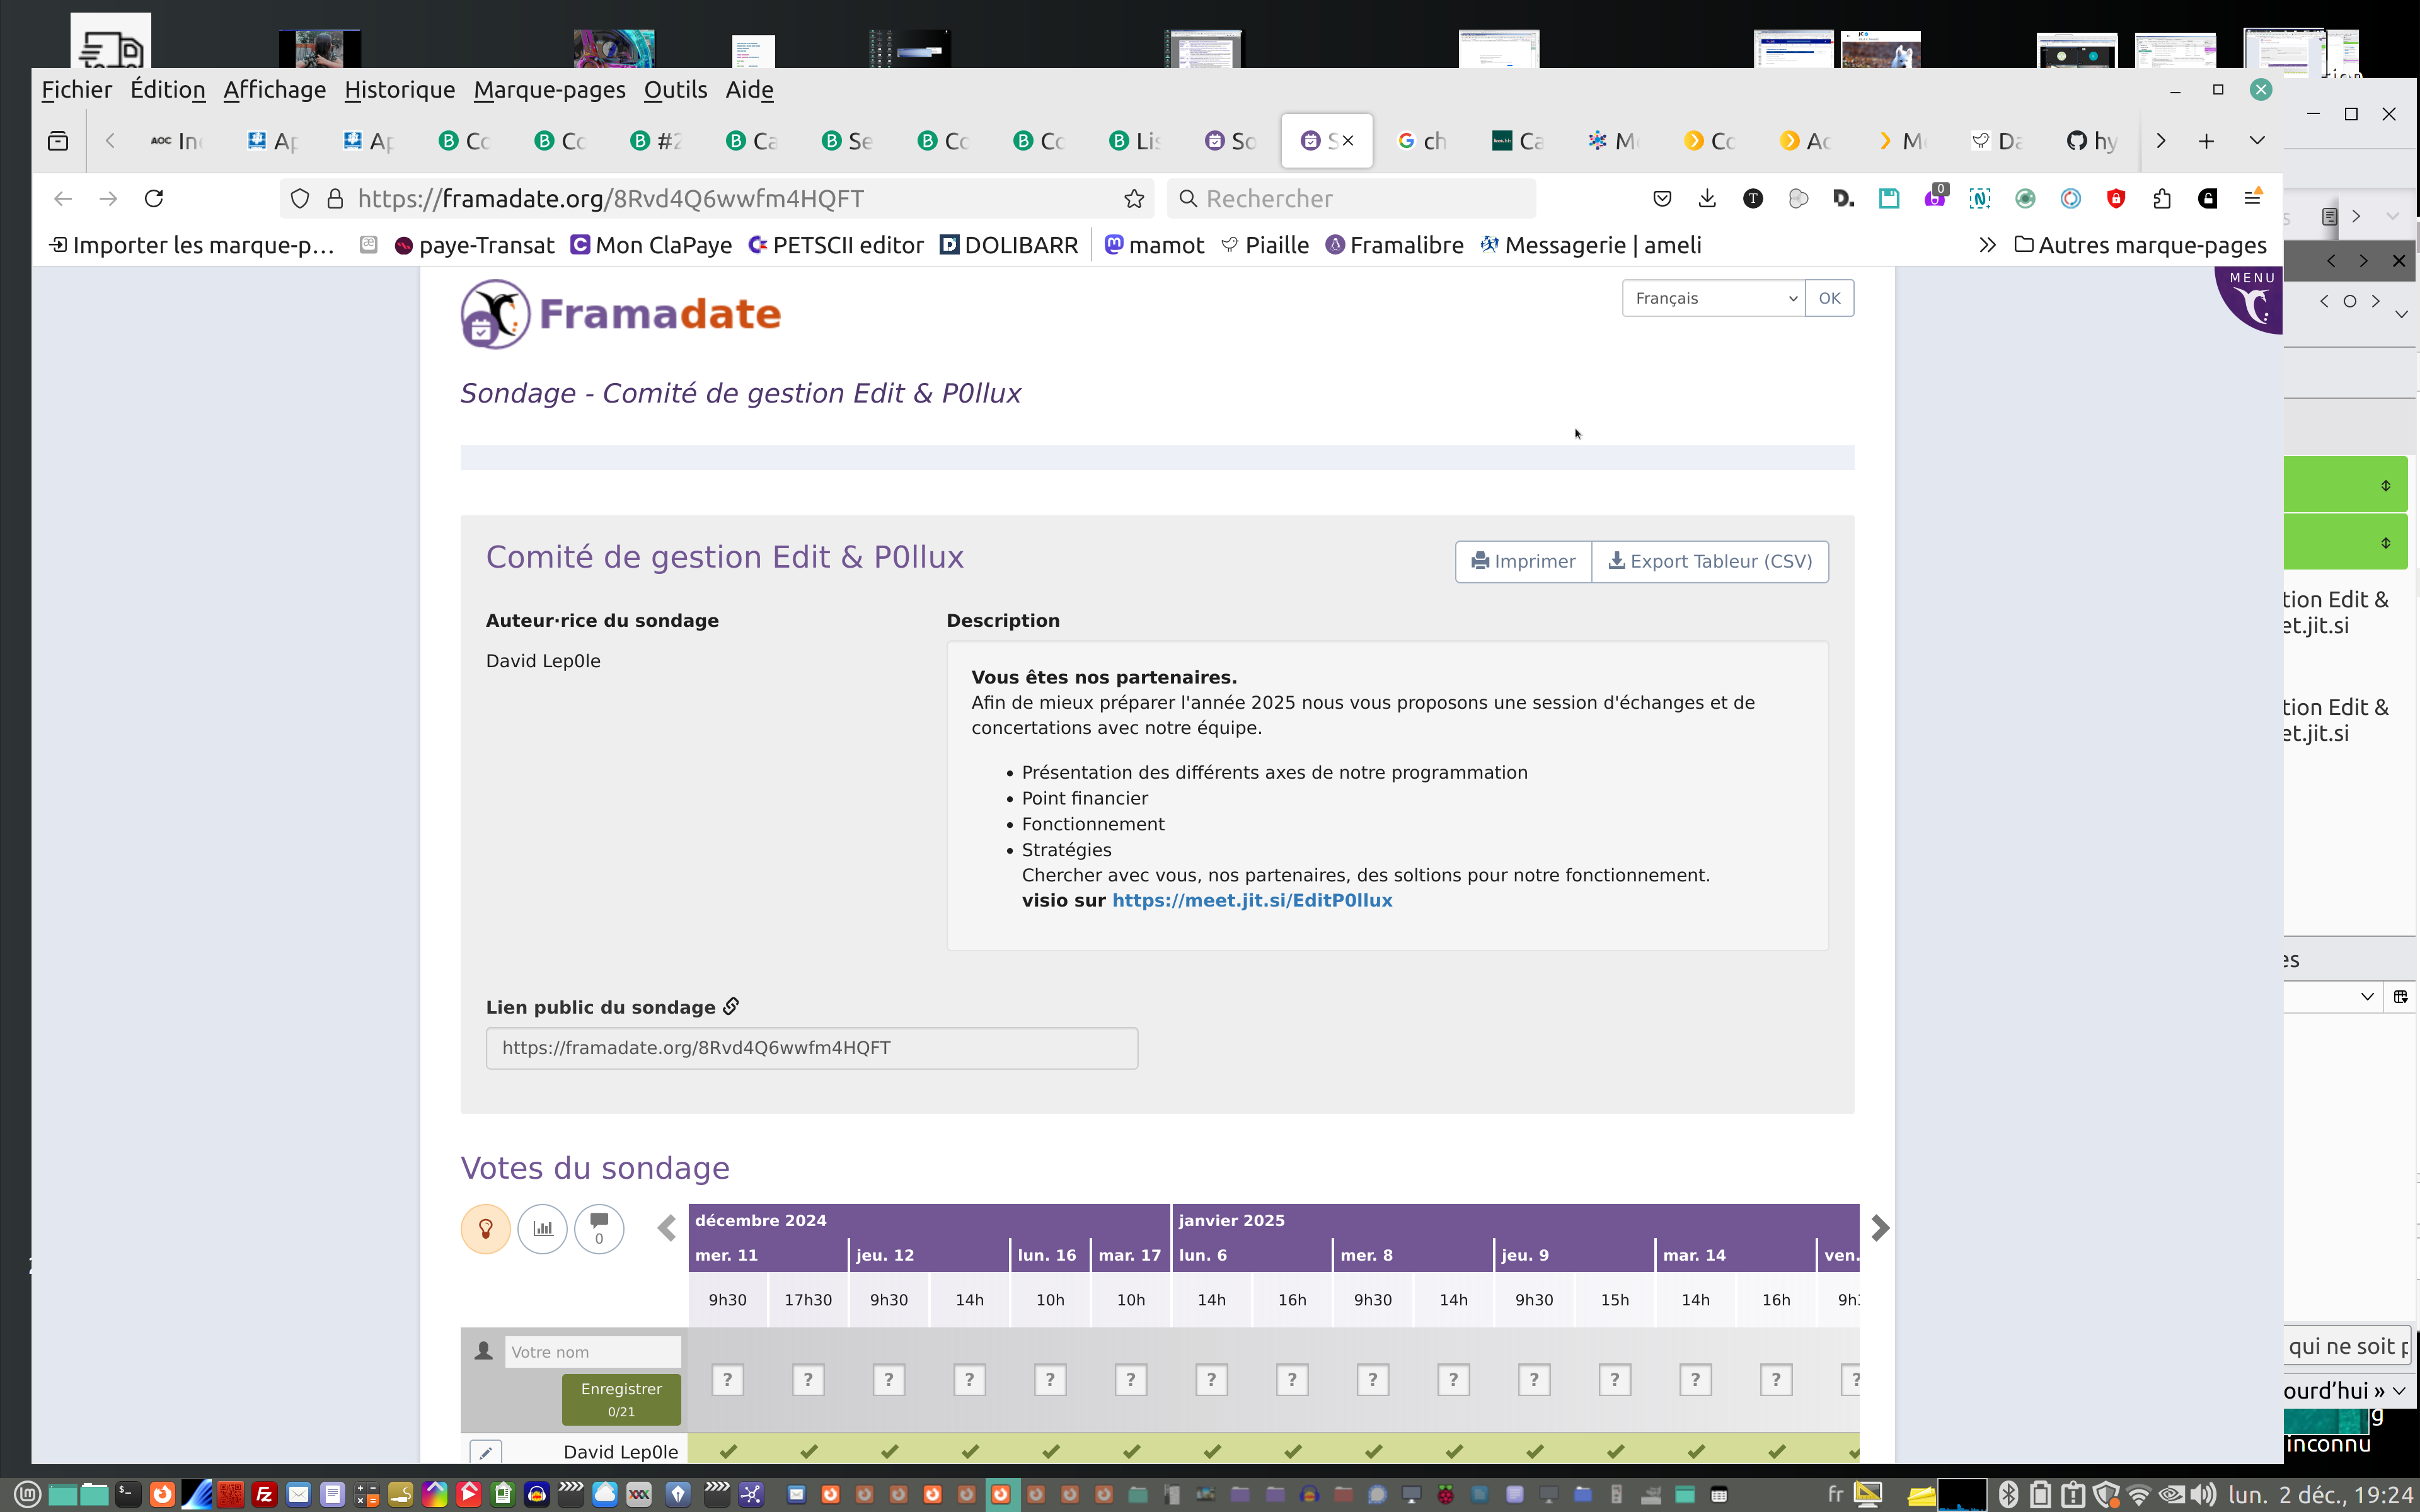Open the Historique menu

pos(399,90)
